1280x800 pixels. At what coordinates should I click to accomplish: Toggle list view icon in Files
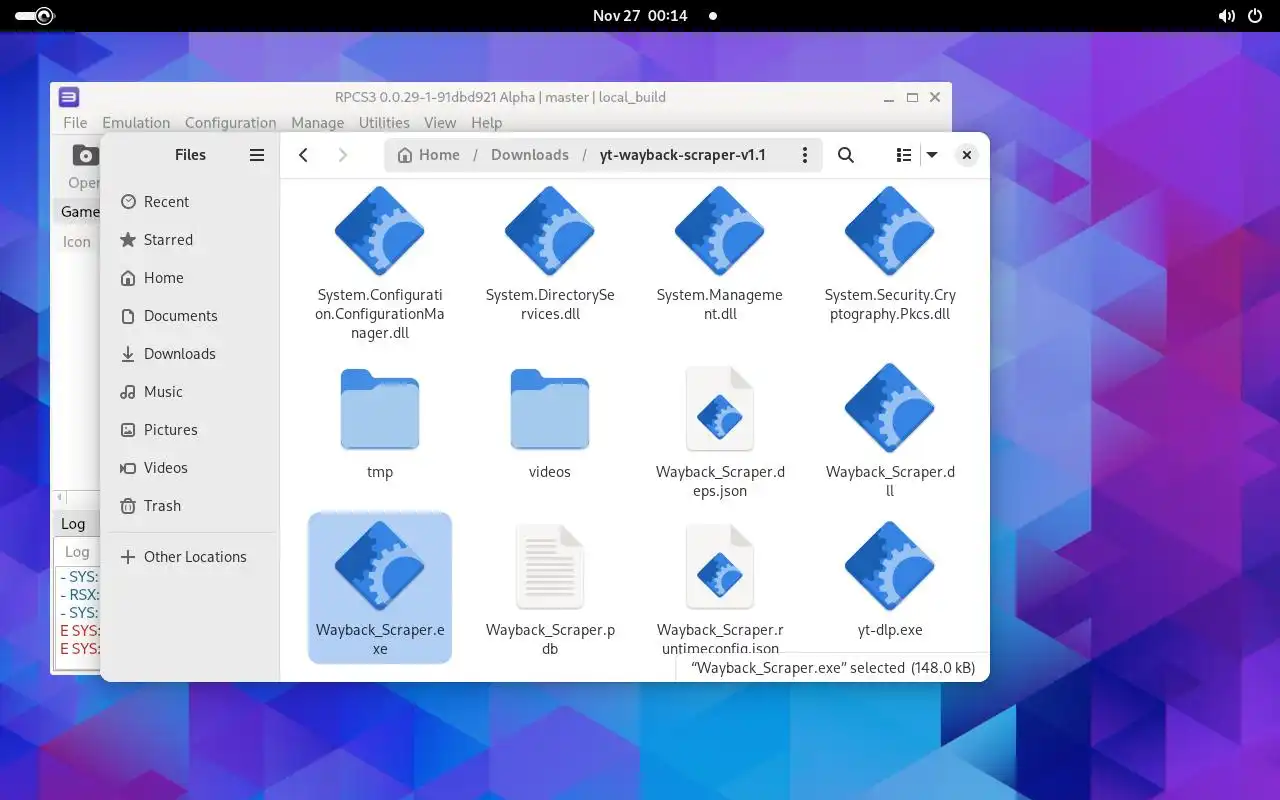[x=904, y=155]
